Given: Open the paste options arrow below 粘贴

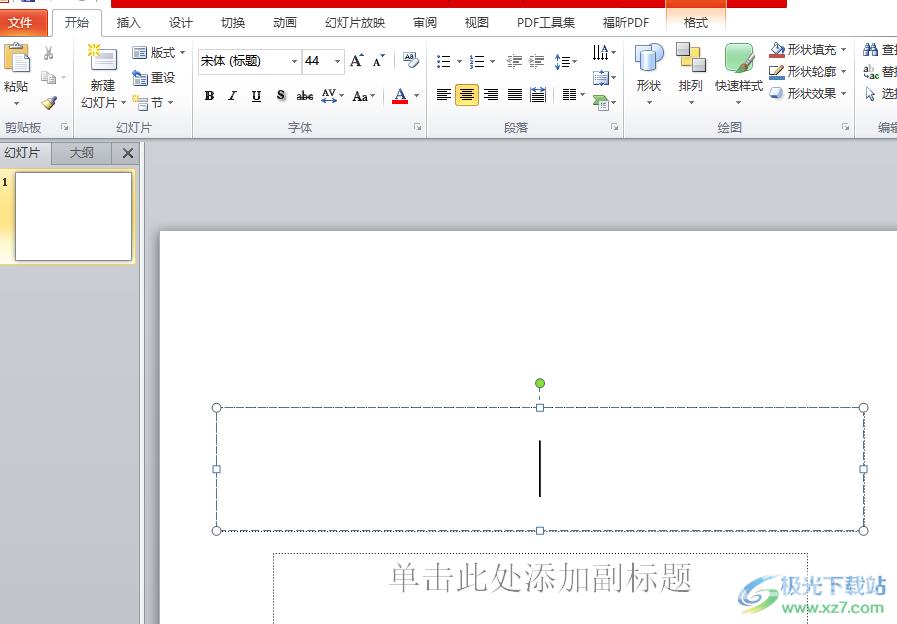Looking at the screenshot, I should (16, 104).
